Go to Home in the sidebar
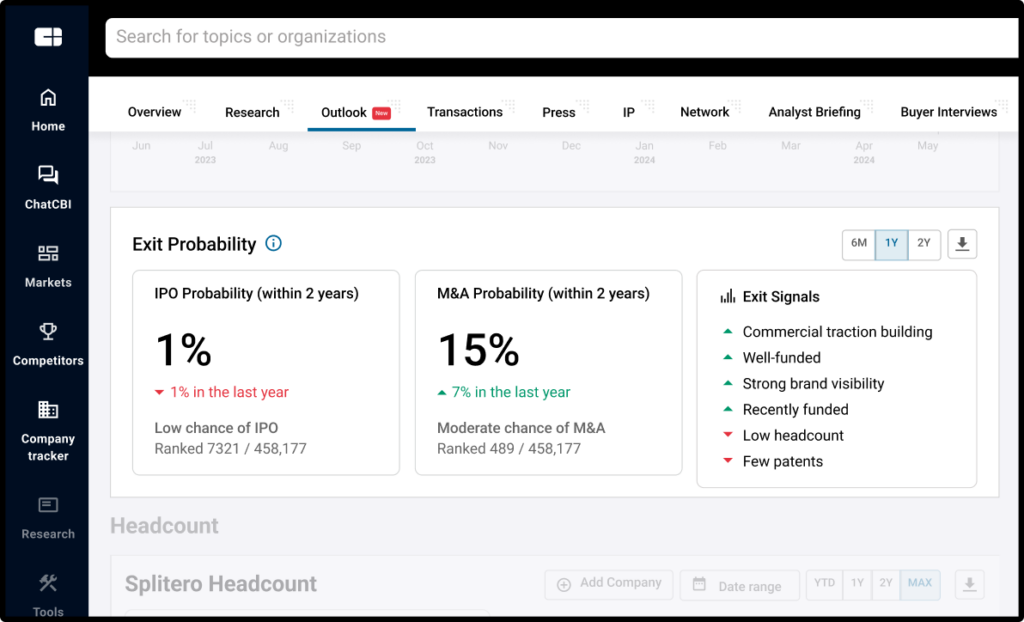1024x622 pixels. (48, 98)
